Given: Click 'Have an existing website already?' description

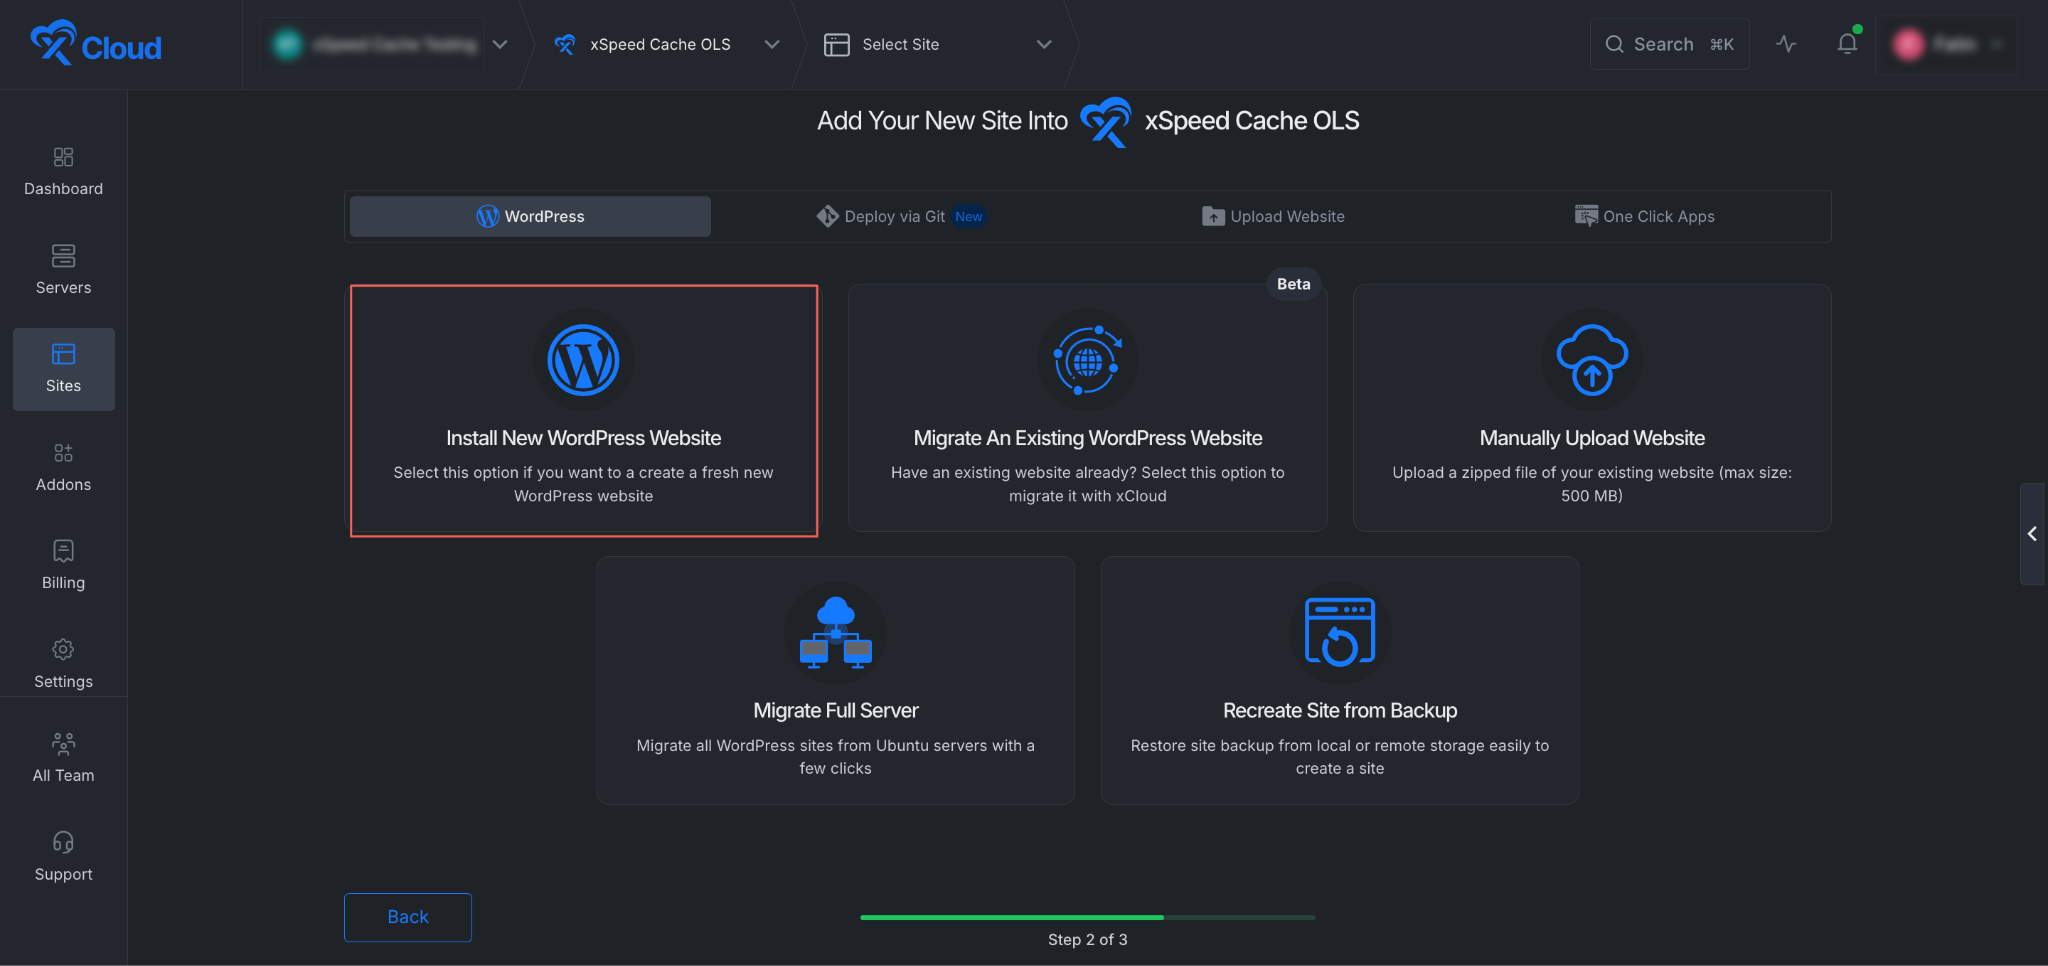Looking at the screenshot, I should (1087, 484).
